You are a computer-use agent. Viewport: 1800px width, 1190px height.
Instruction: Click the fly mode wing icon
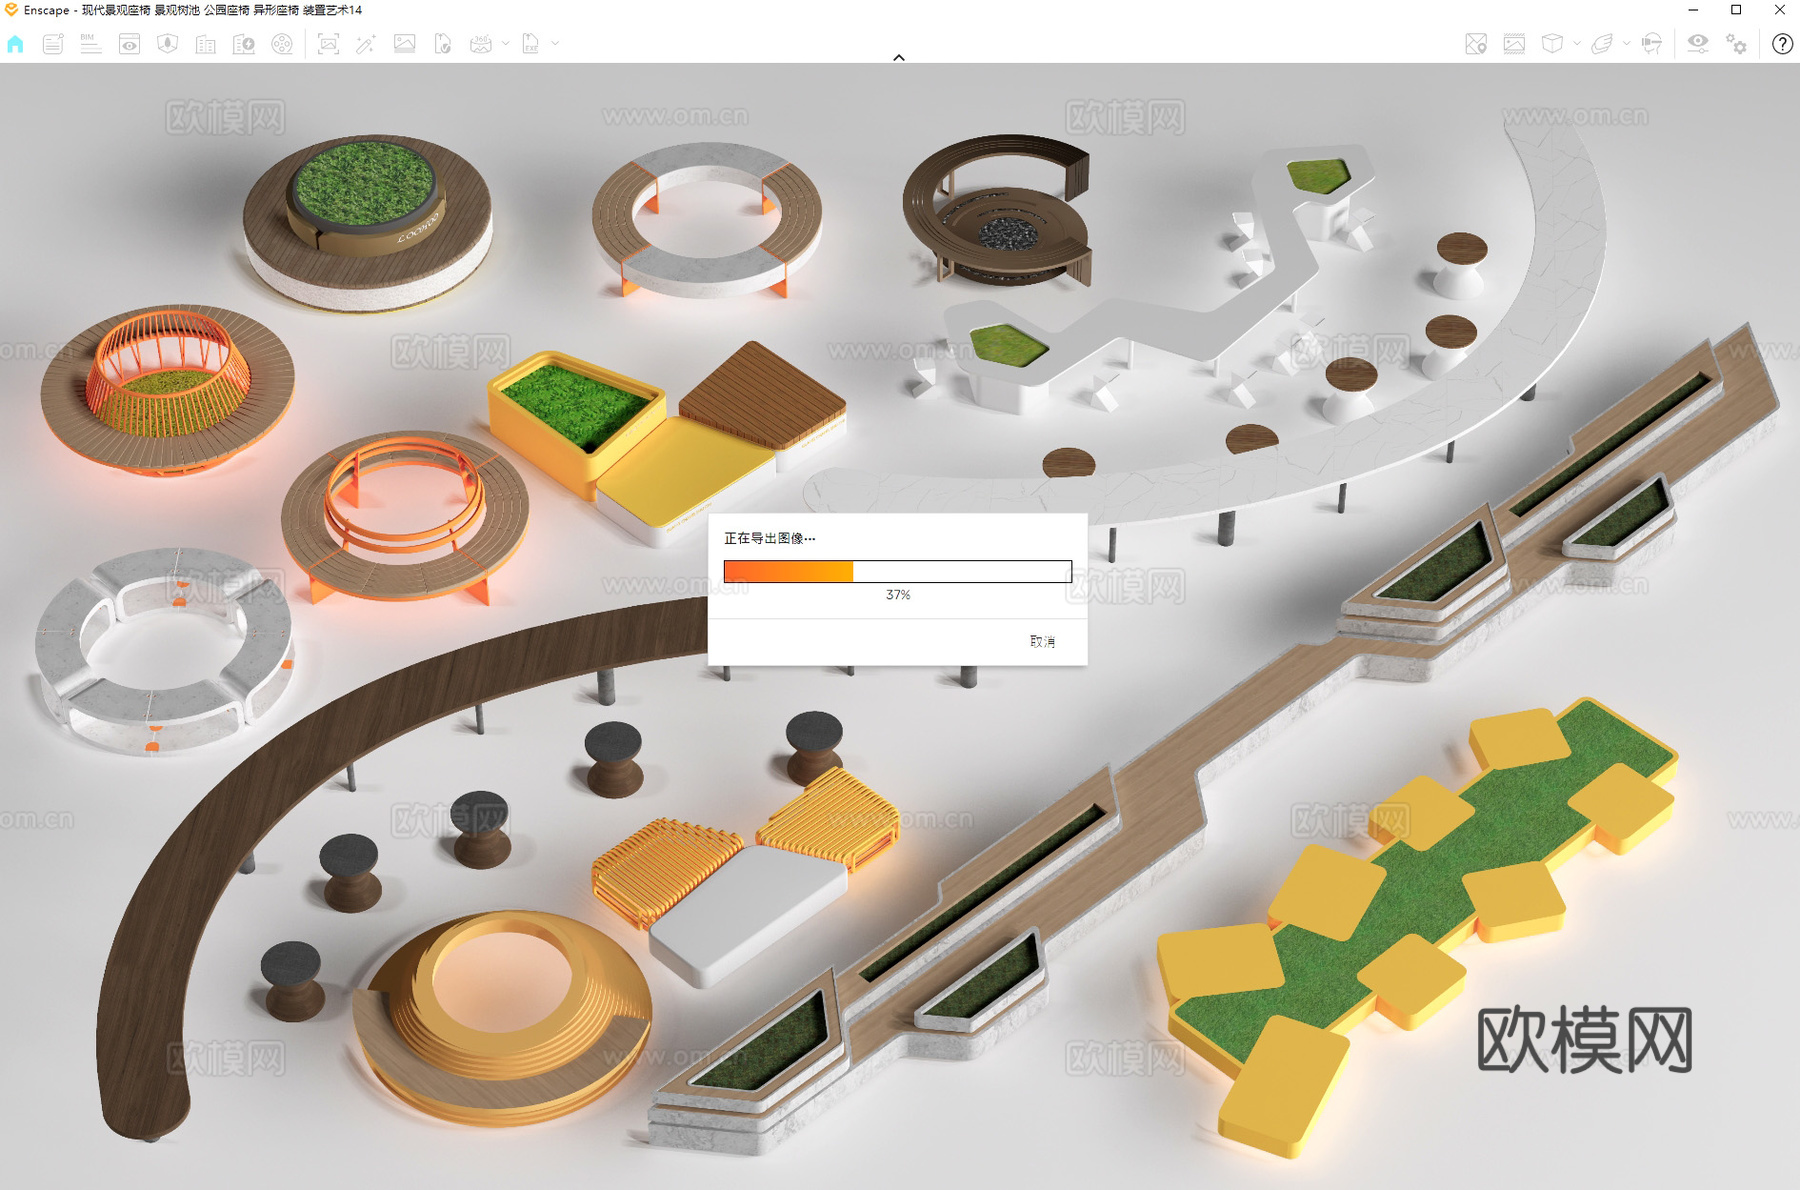tap(1602, 44)
